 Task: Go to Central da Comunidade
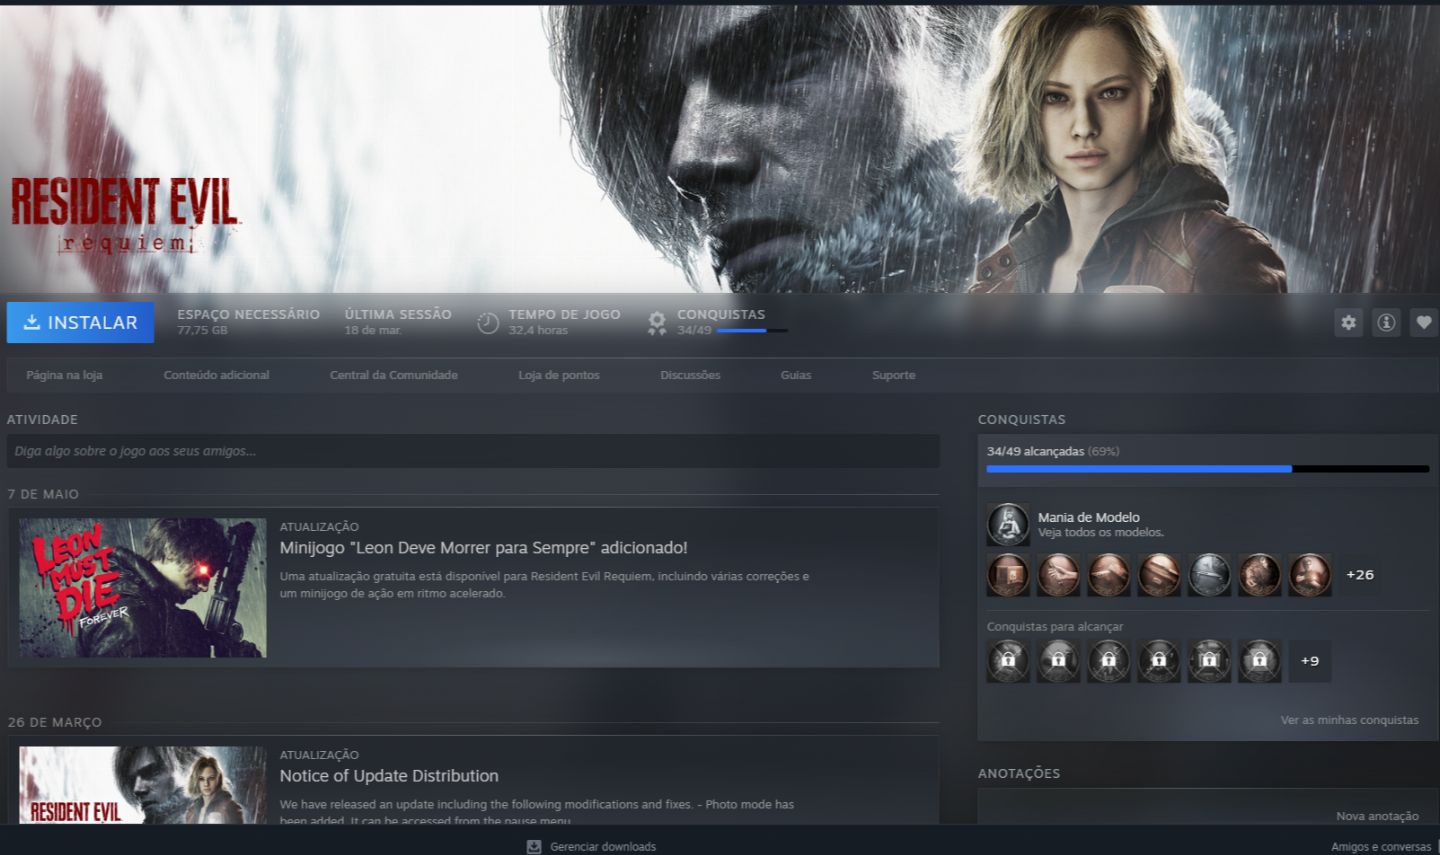coord(394,375)
